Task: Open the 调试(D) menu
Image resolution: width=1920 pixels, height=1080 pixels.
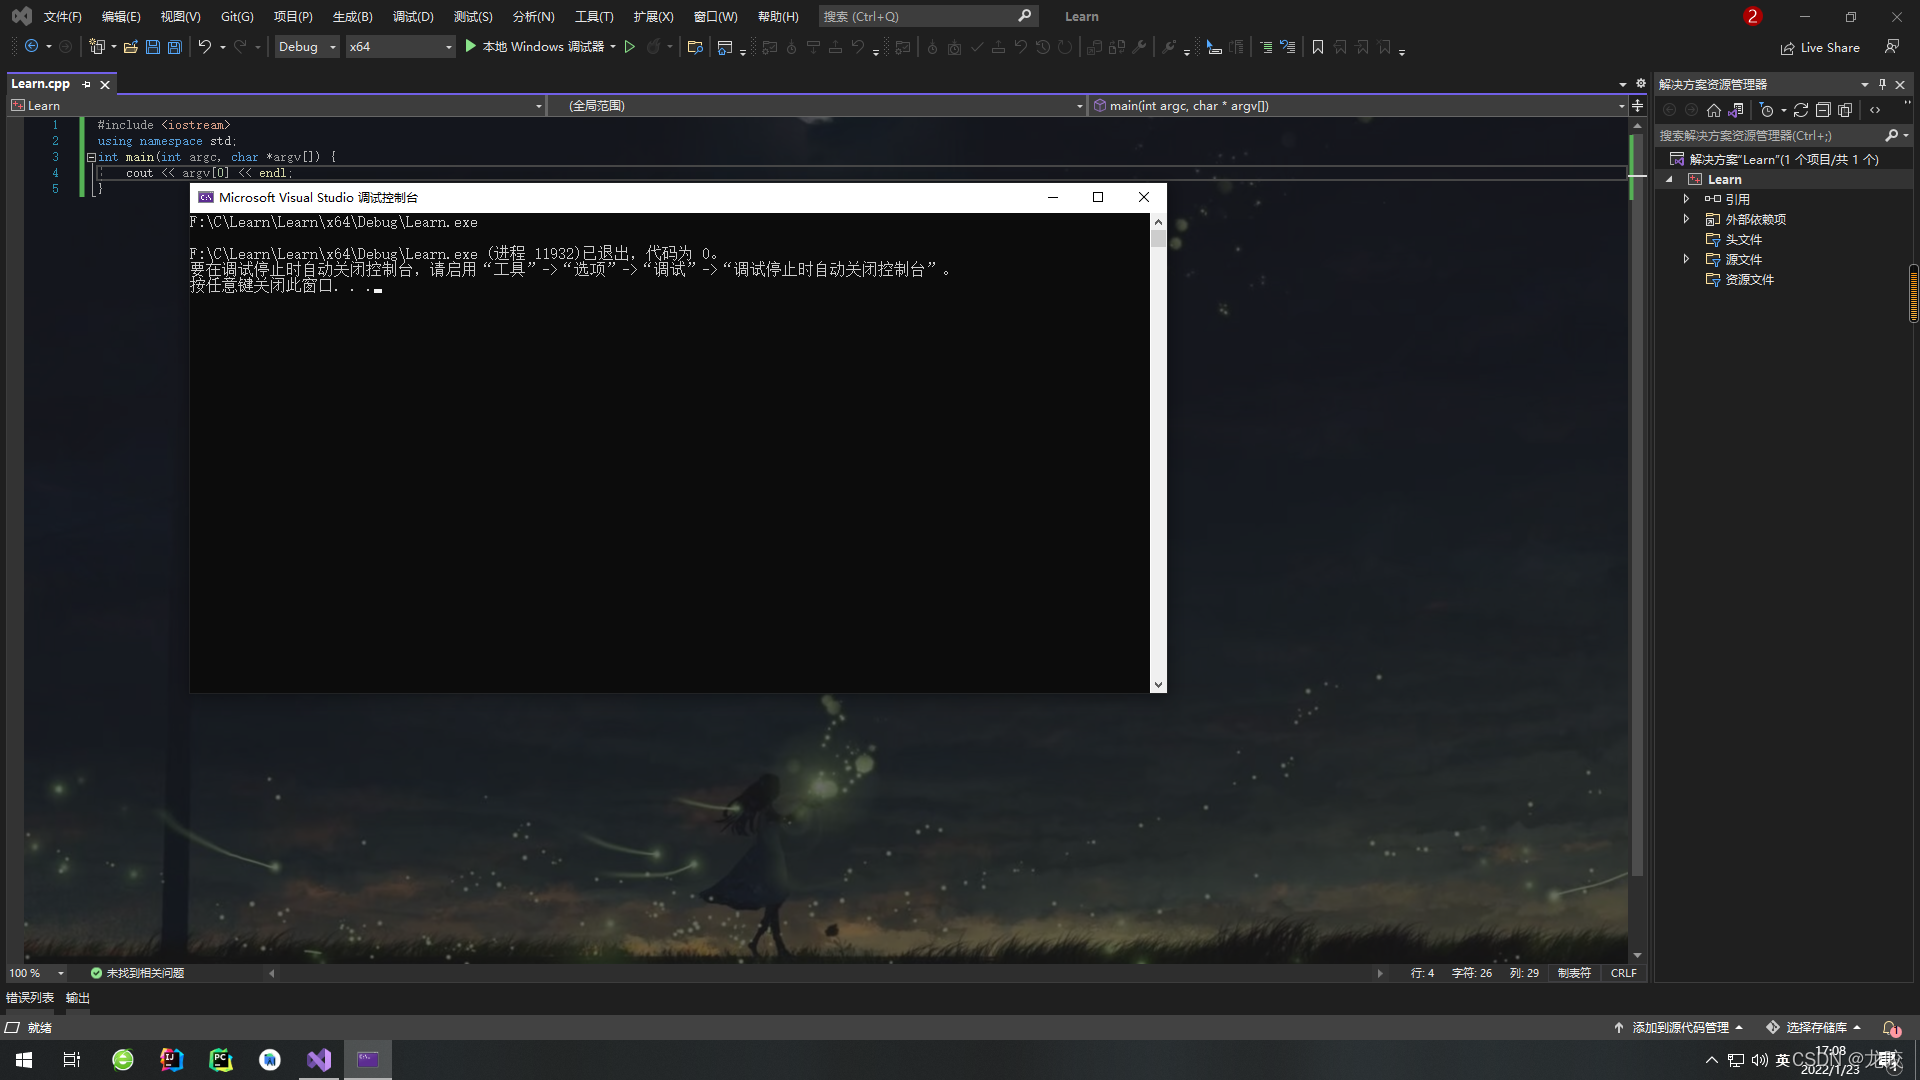Action: (413, 16)
